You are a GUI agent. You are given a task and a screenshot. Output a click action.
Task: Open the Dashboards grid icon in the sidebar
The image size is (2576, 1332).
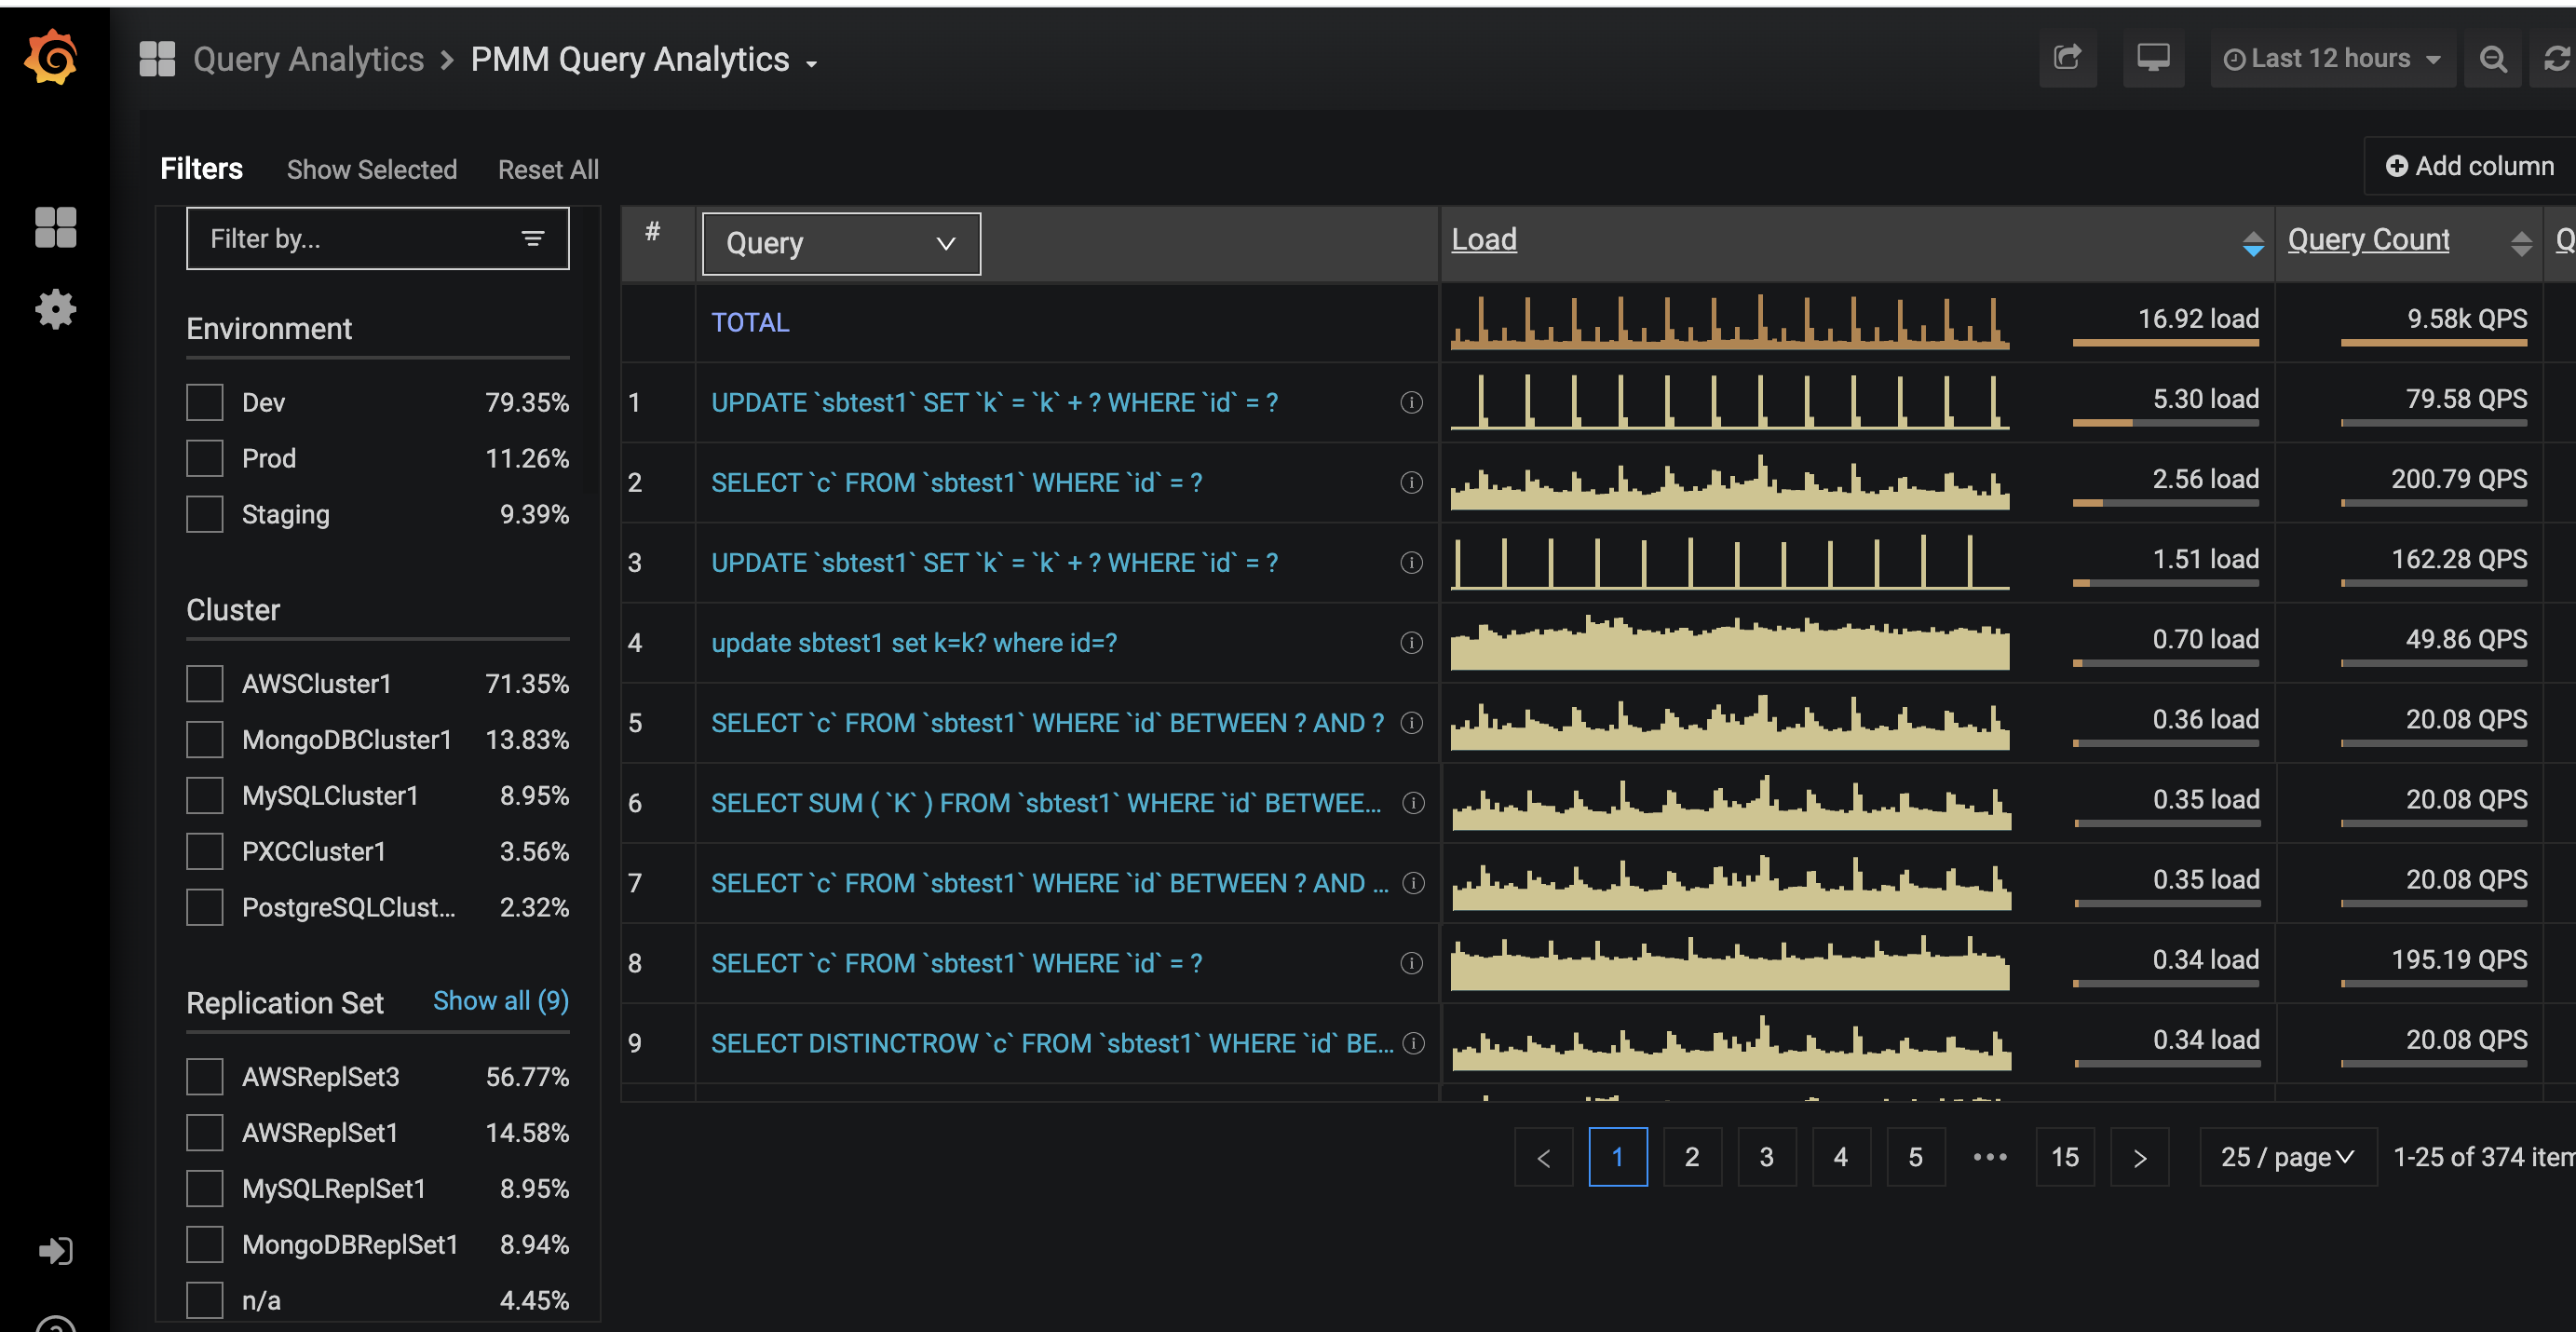click(x=55, y=228)
